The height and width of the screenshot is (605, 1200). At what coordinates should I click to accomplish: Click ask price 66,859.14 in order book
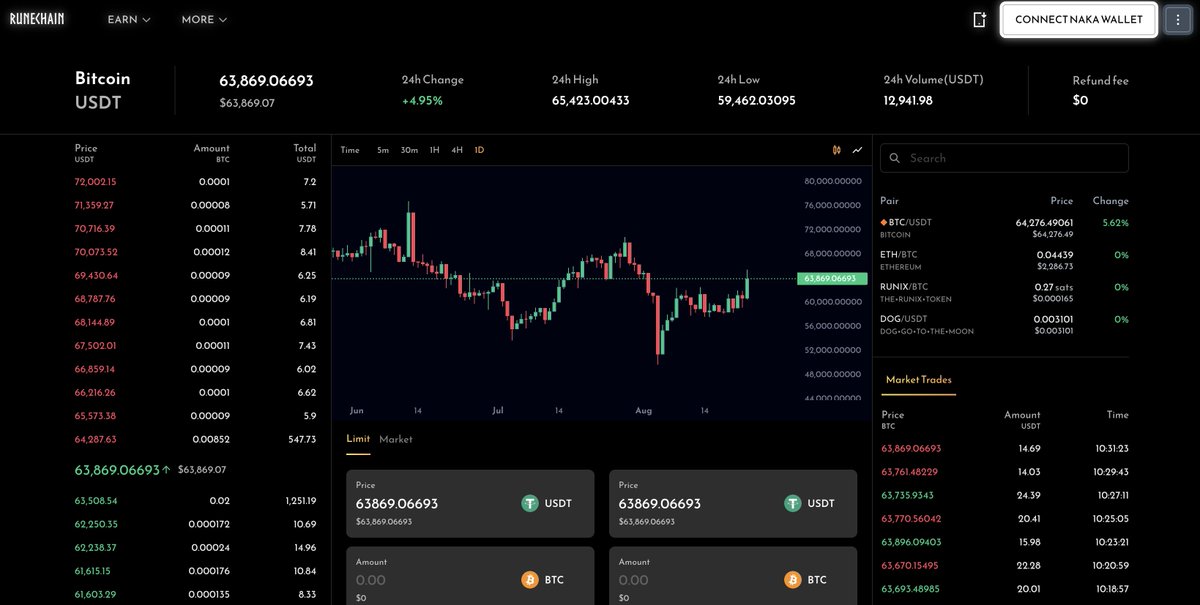(x=95, y=369)
